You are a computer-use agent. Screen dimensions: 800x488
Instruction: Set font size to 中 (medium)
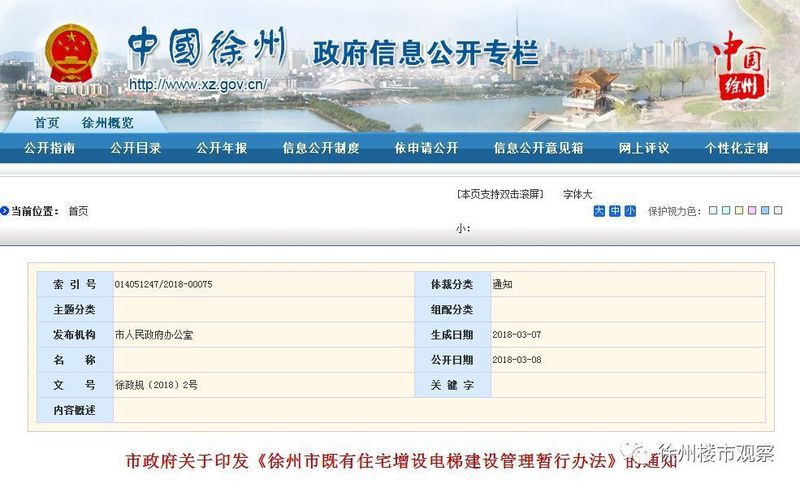[615, 211]
